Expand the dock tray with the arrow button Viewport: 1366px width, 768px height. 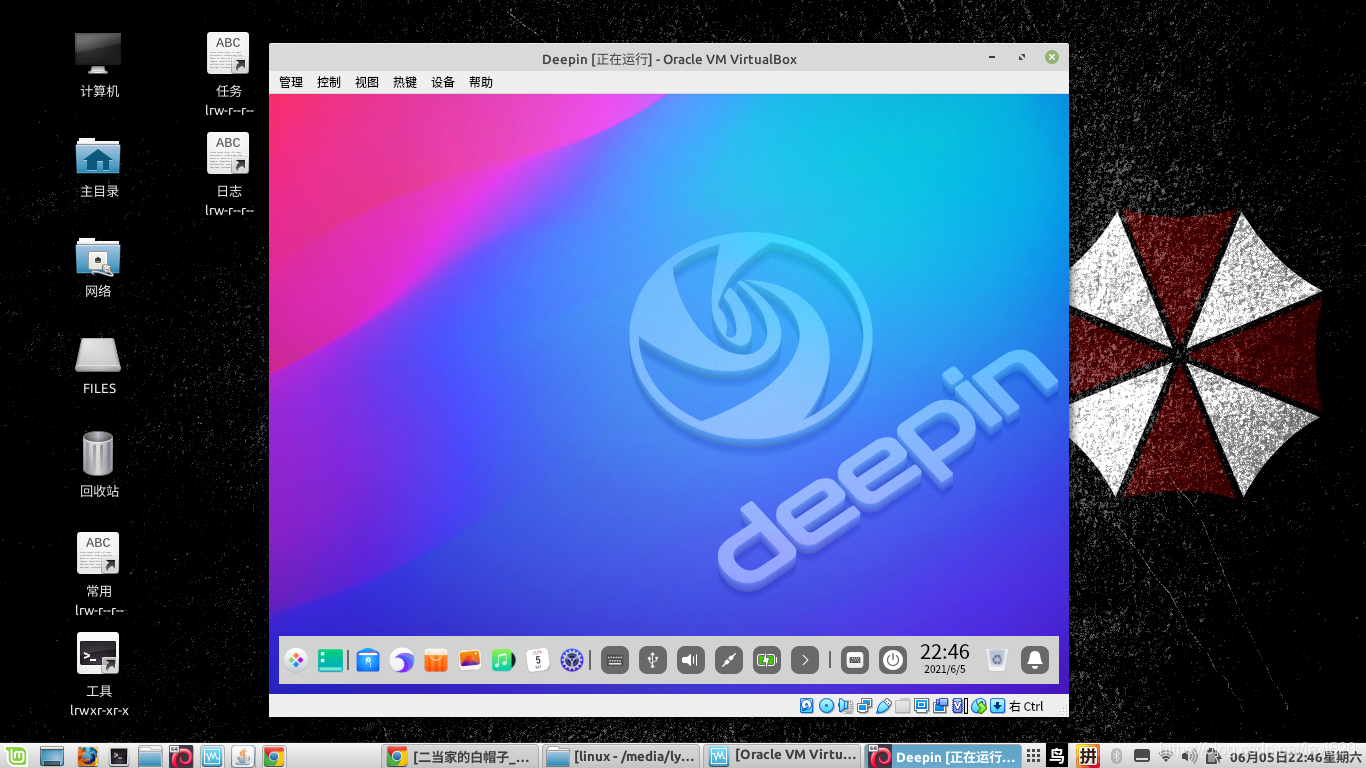click(805, 660)
